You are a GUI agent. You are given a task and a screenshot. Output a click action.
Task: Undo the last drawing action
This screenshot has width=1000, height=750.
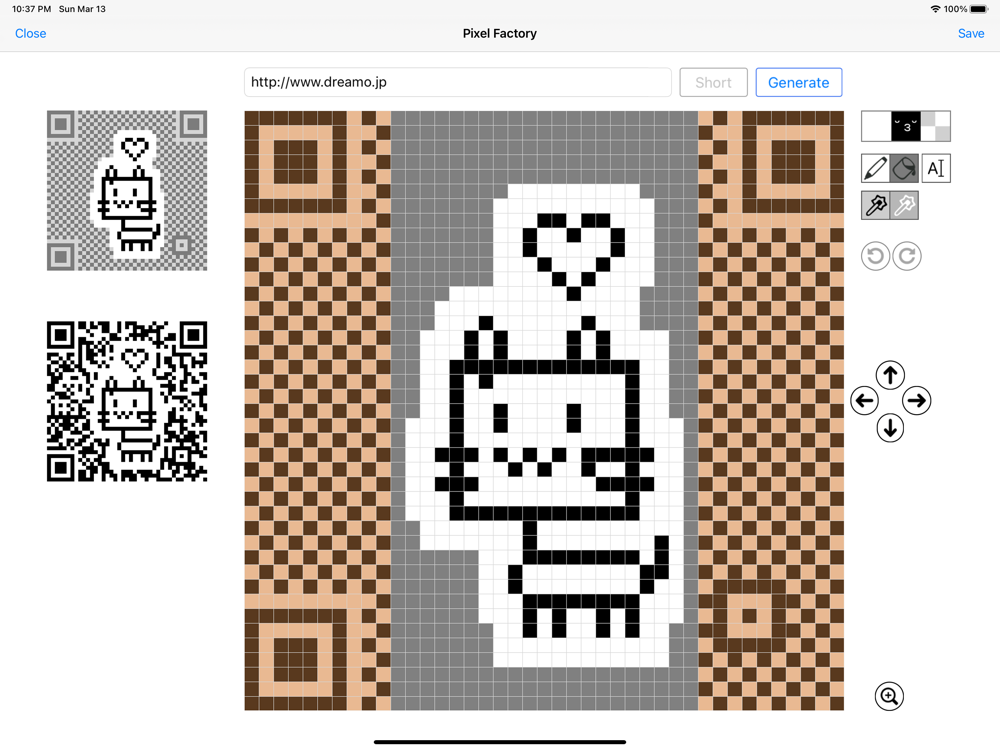875,256
